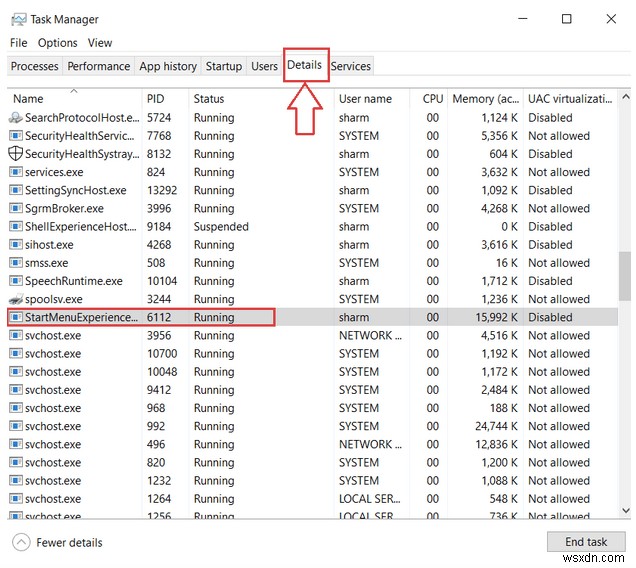Click icon of svchost.exe PID 968
636x568 pixels.
click(15, 408)
